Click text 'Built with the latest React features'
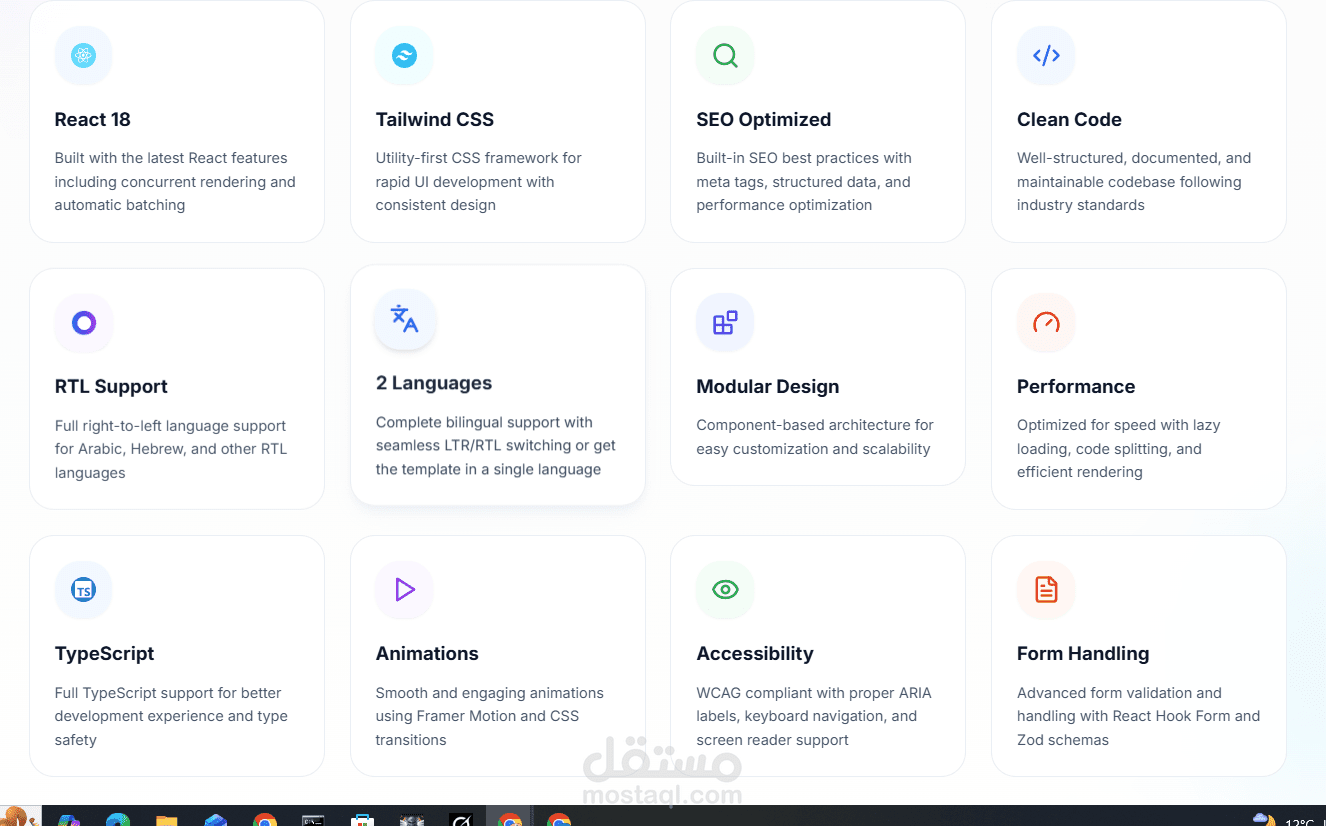Screen dimensions: 1326x826 [x=171, y=158]
